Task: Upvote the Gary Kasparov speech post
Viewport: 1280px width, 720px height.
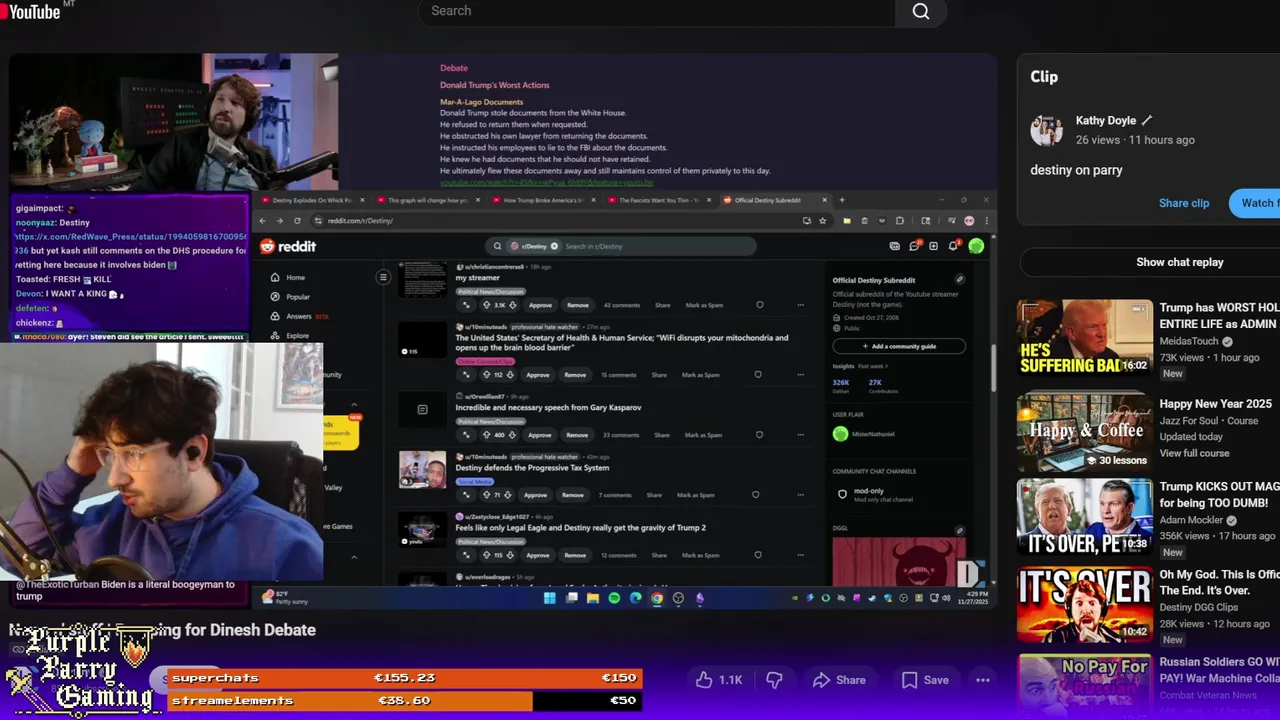Action: (x=486, y=435)
